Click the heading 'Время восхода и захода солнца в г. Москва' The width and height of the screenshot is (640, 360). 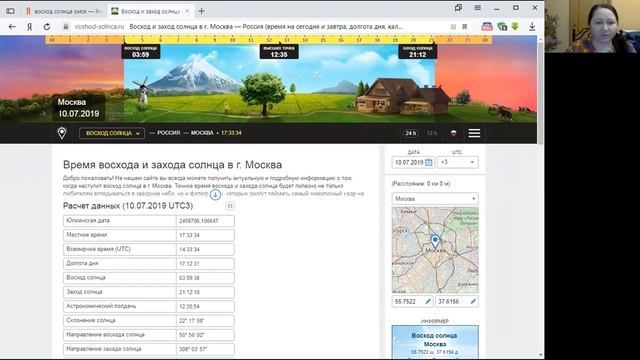[172, 165]
